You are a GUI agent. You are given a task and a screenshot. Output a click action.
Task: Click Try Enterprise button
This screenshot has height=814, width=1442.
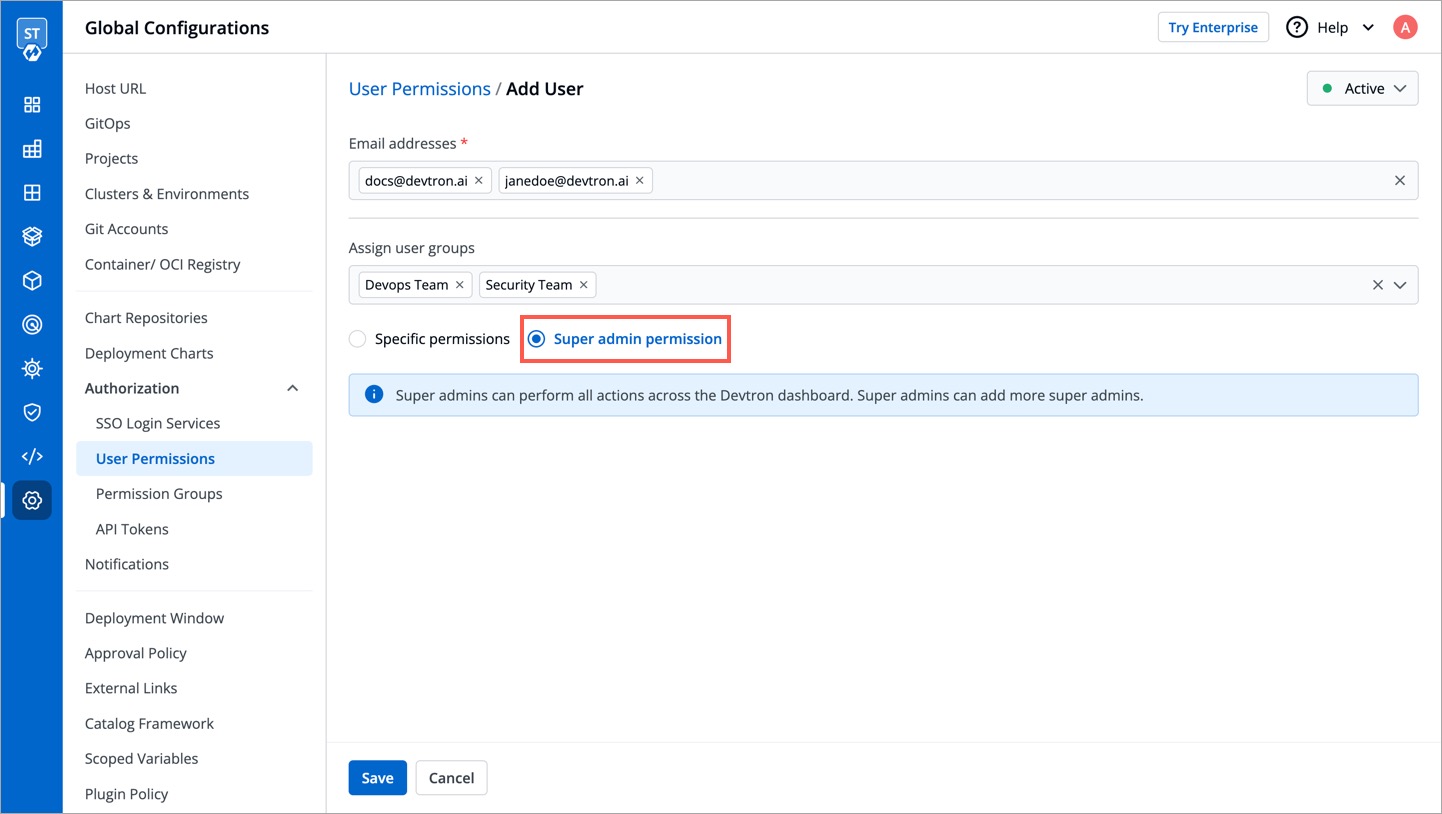1213,27
